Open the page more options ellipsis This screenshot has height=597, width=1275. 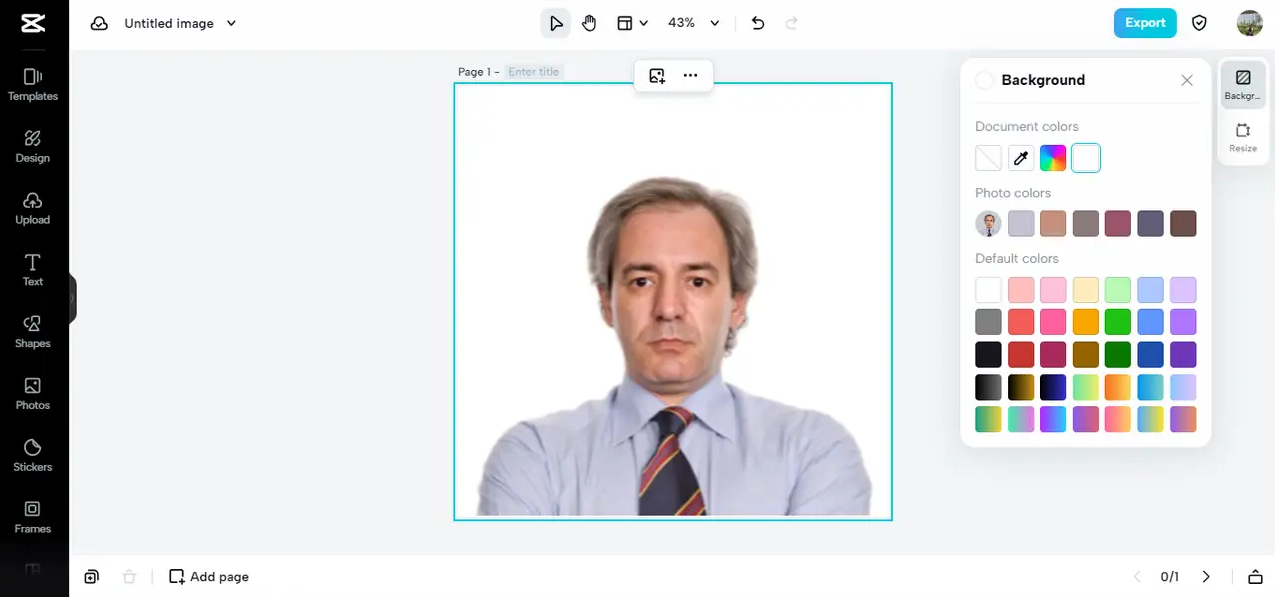tap(690, 75)
